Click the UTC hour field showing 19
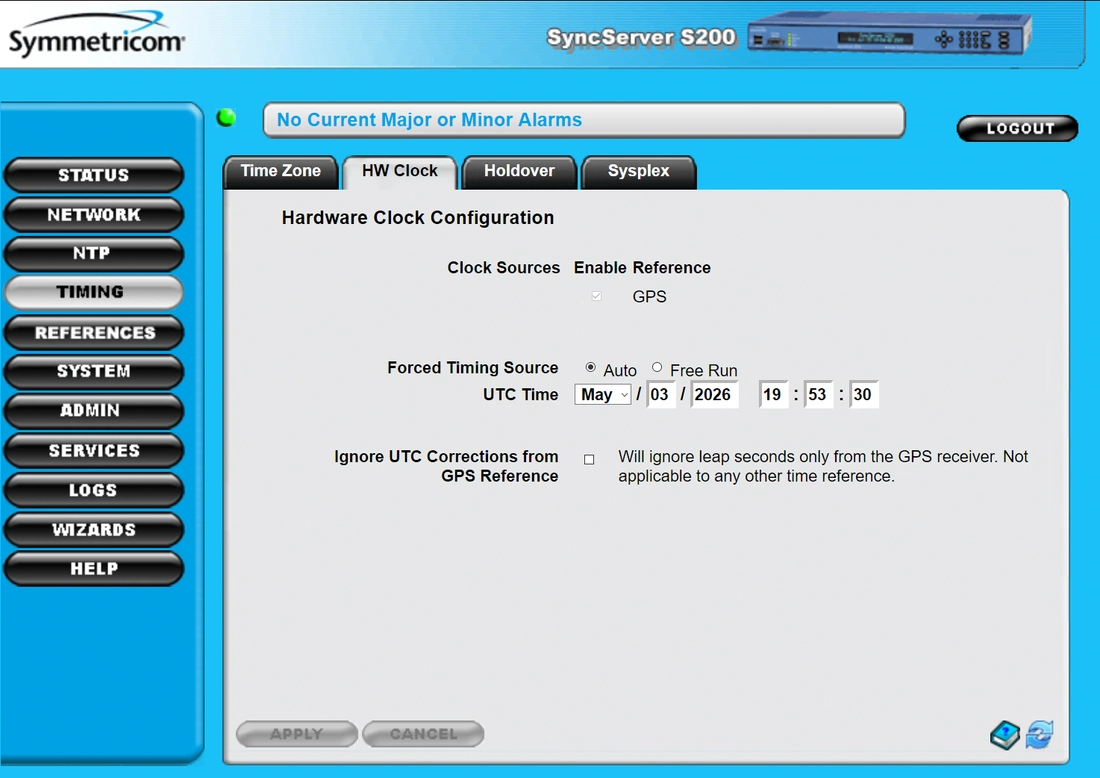Screen dimensions: 1100x778 pos(774,394)
